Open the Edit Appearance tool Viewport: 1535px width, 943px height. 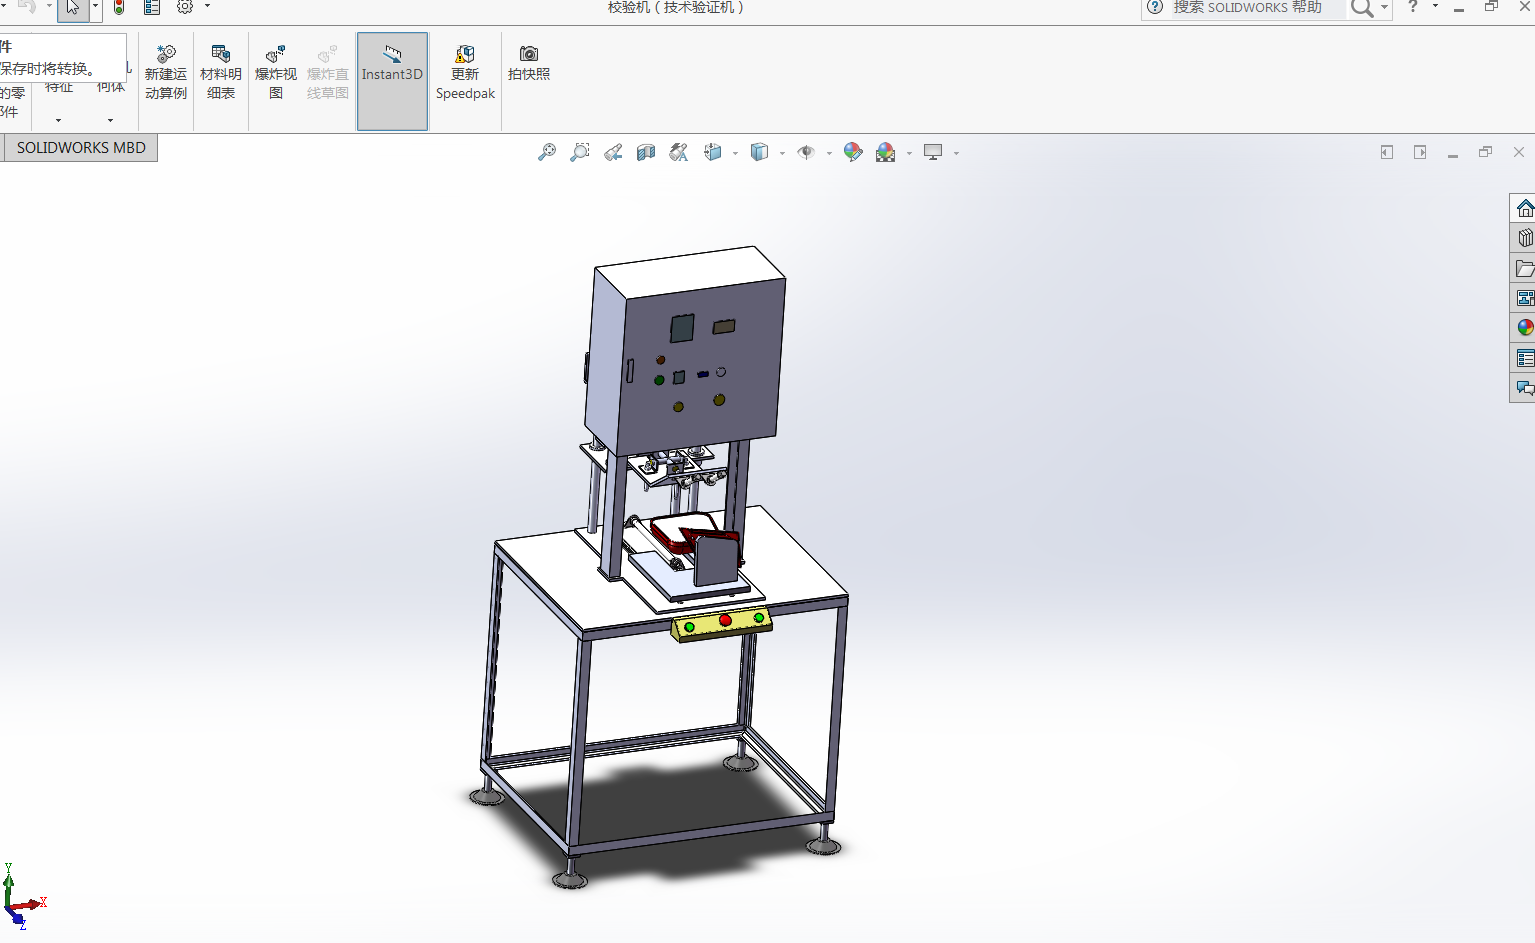point(853,152)
